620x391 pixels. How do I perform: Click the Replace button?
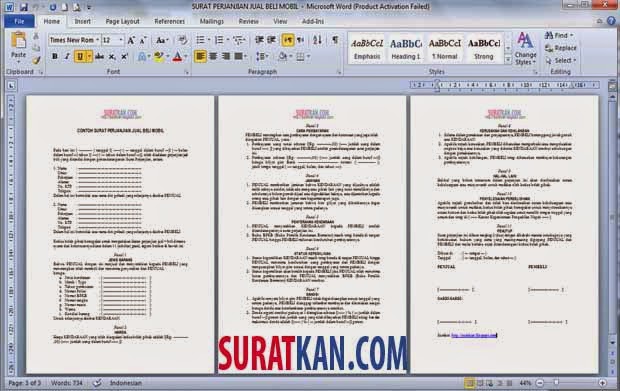click(x=561, y=48)
